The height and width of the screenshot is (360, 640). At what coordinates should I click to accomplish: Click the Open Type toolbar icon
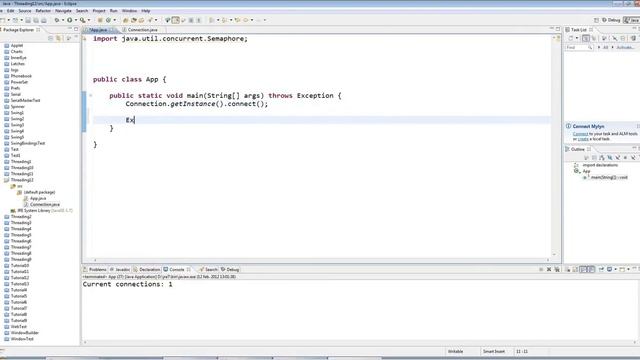click(x=126, y=20)
